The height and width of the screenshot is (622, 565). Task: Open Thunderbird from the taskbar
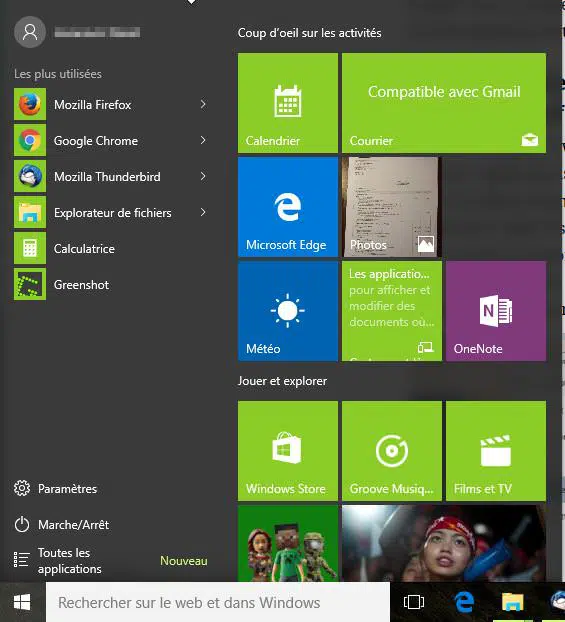558,602
